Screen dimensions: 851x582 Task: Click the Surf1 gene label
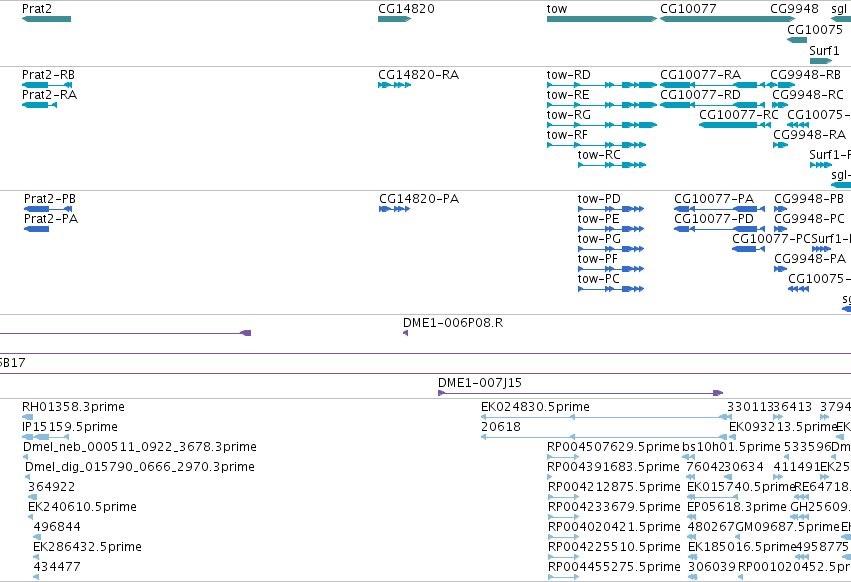tap(824, 51)
